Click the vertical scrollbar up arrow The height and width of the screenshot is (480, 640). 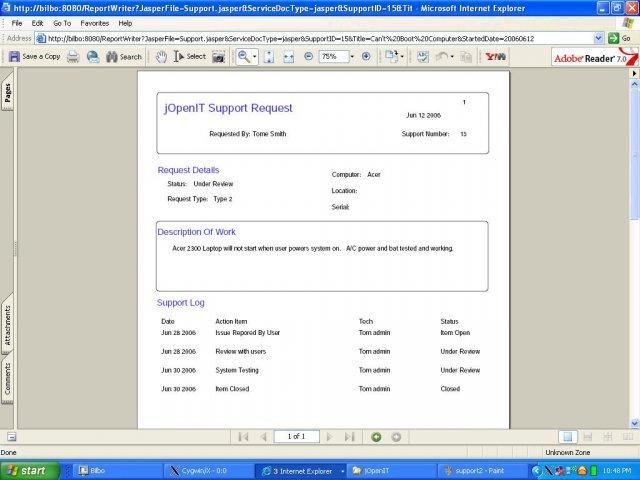click(634, 84)
